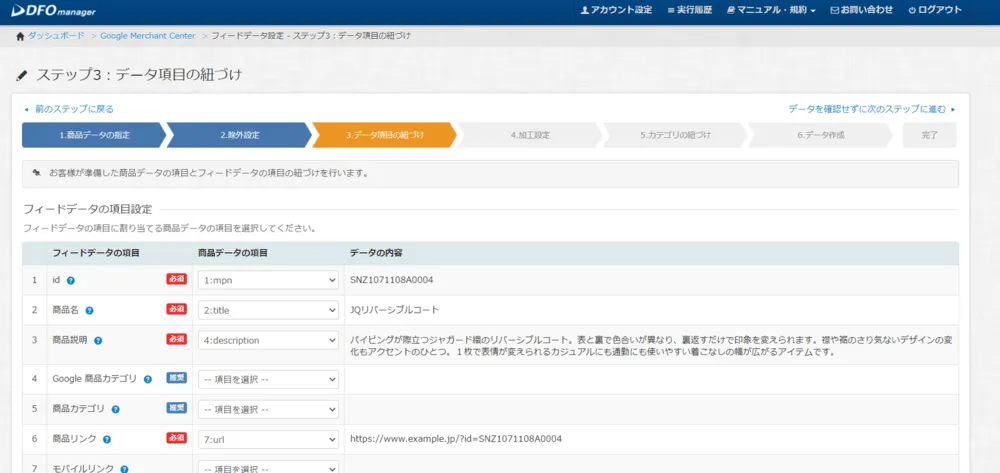Open 実行履歴 in top bar
This screenshot has width=1000, height=473.
pos(689,10)
